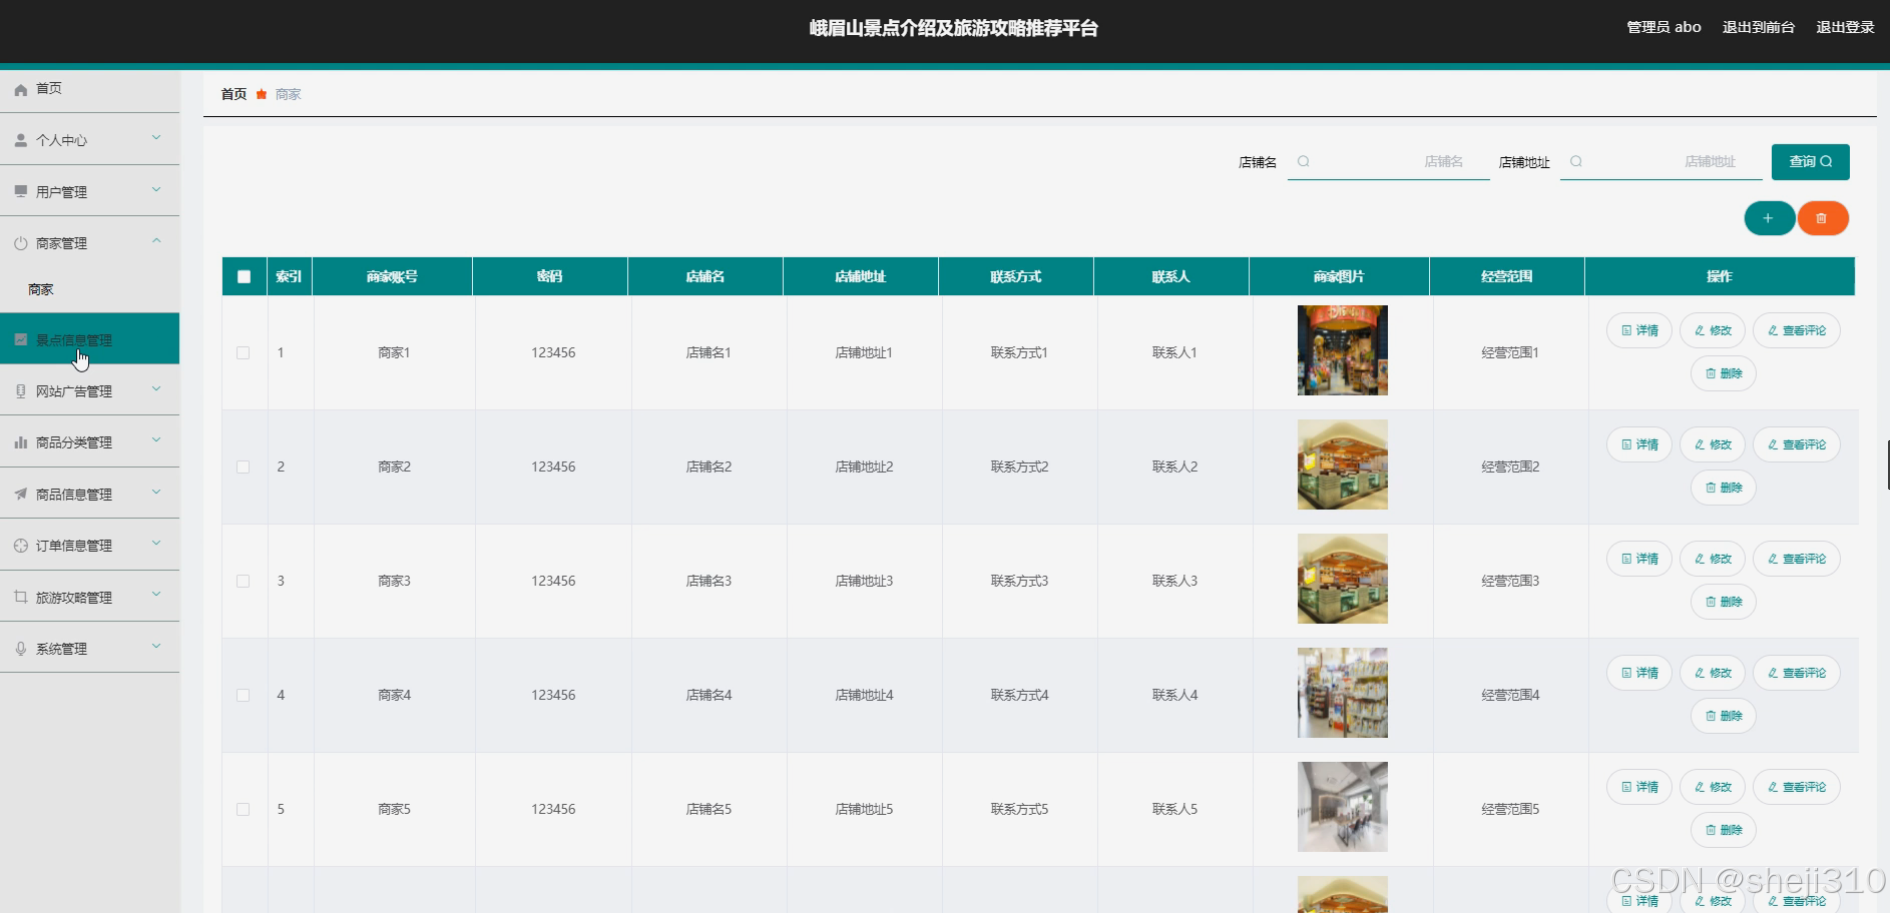Click 修改 for 商家4 row

click(1713, 672)
